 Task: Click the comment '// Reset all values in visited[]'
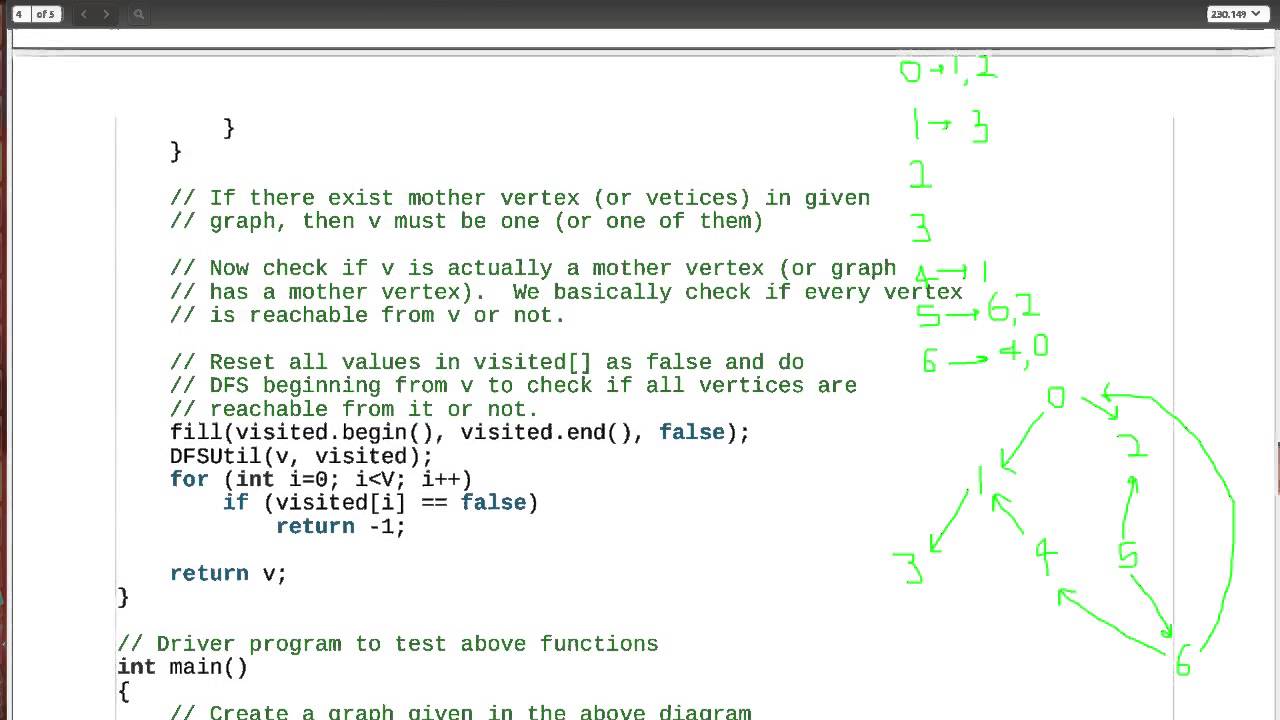click(487, 362)
